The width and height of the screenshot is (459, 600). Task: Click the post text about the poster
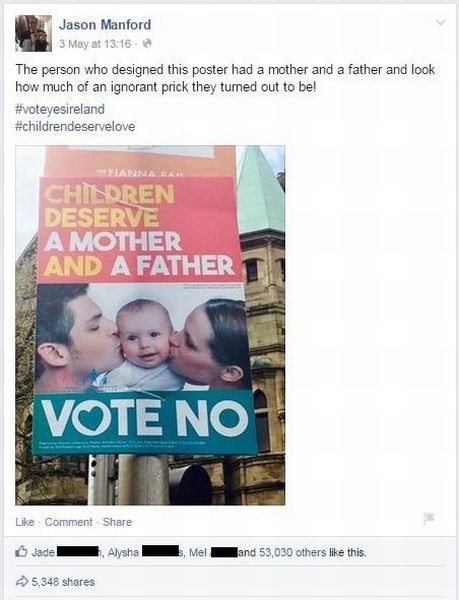(x=225, y=78)
